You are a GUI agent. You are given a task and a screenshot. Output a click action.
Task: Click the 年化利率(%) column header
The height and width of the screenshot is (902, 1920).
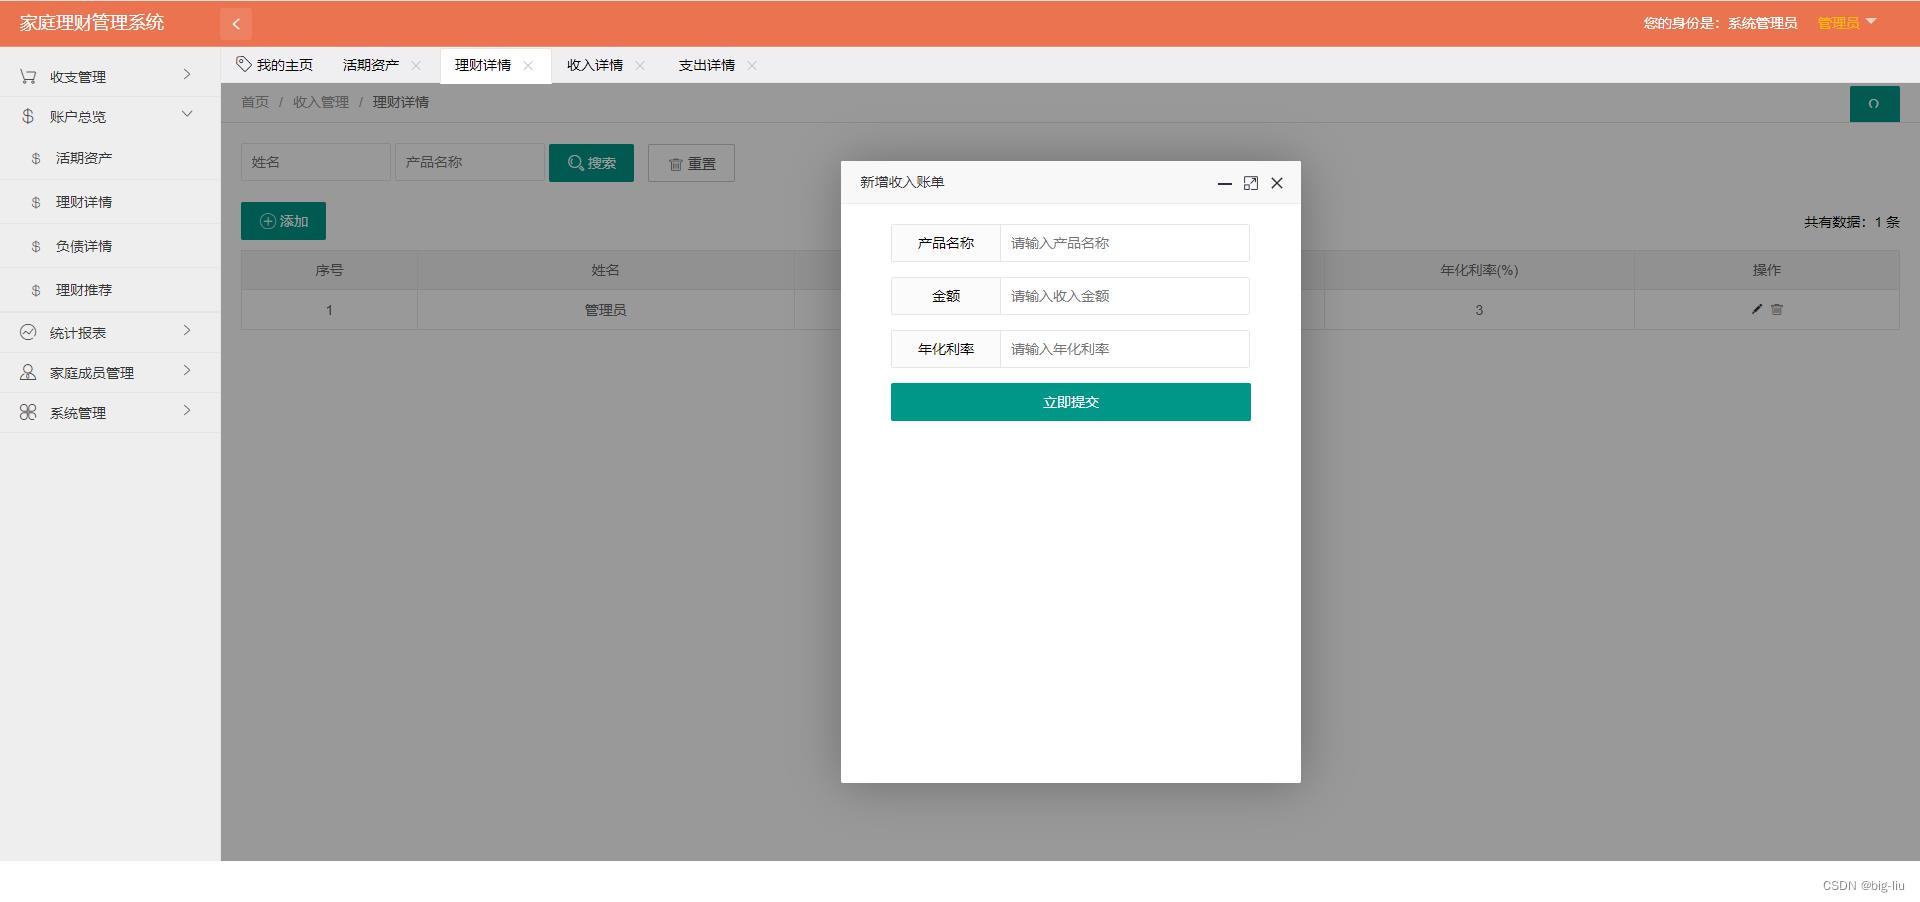pos(1479,270)
